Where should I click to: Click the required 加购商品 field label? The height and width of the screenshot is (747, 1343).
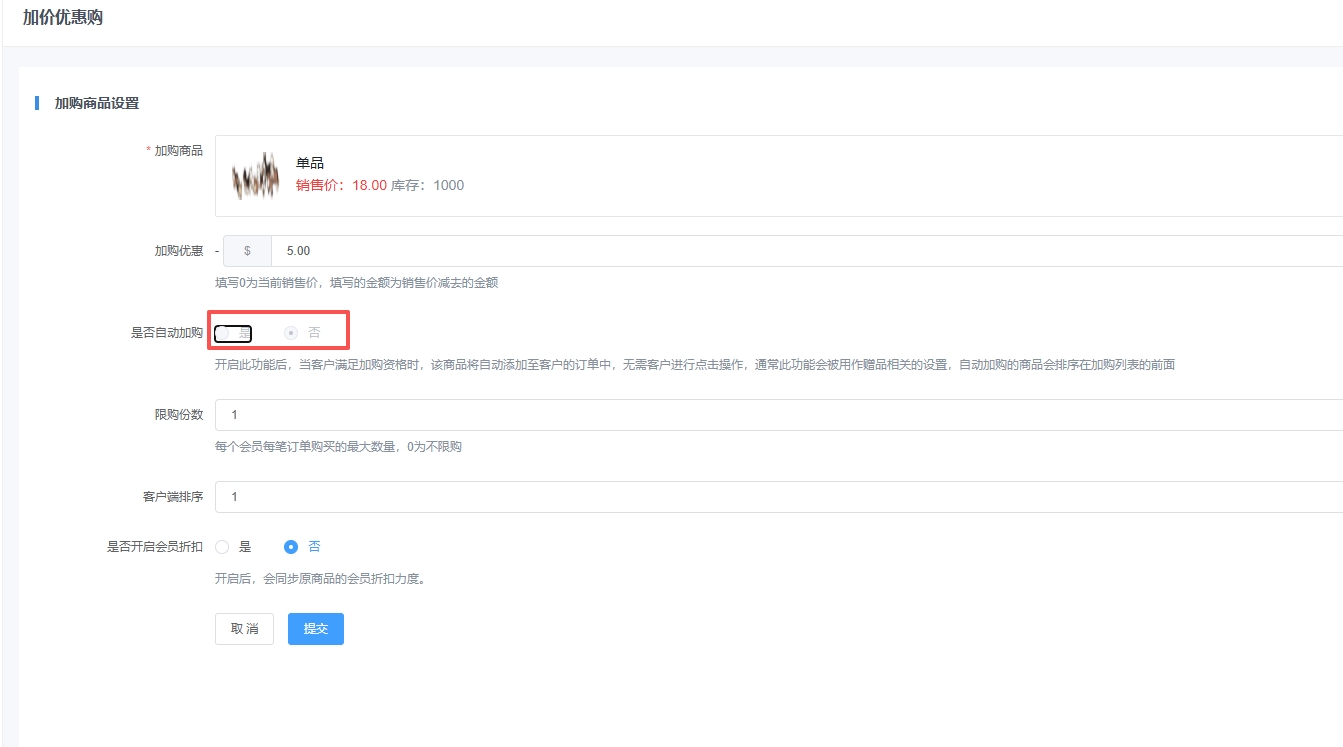(177, 151)
